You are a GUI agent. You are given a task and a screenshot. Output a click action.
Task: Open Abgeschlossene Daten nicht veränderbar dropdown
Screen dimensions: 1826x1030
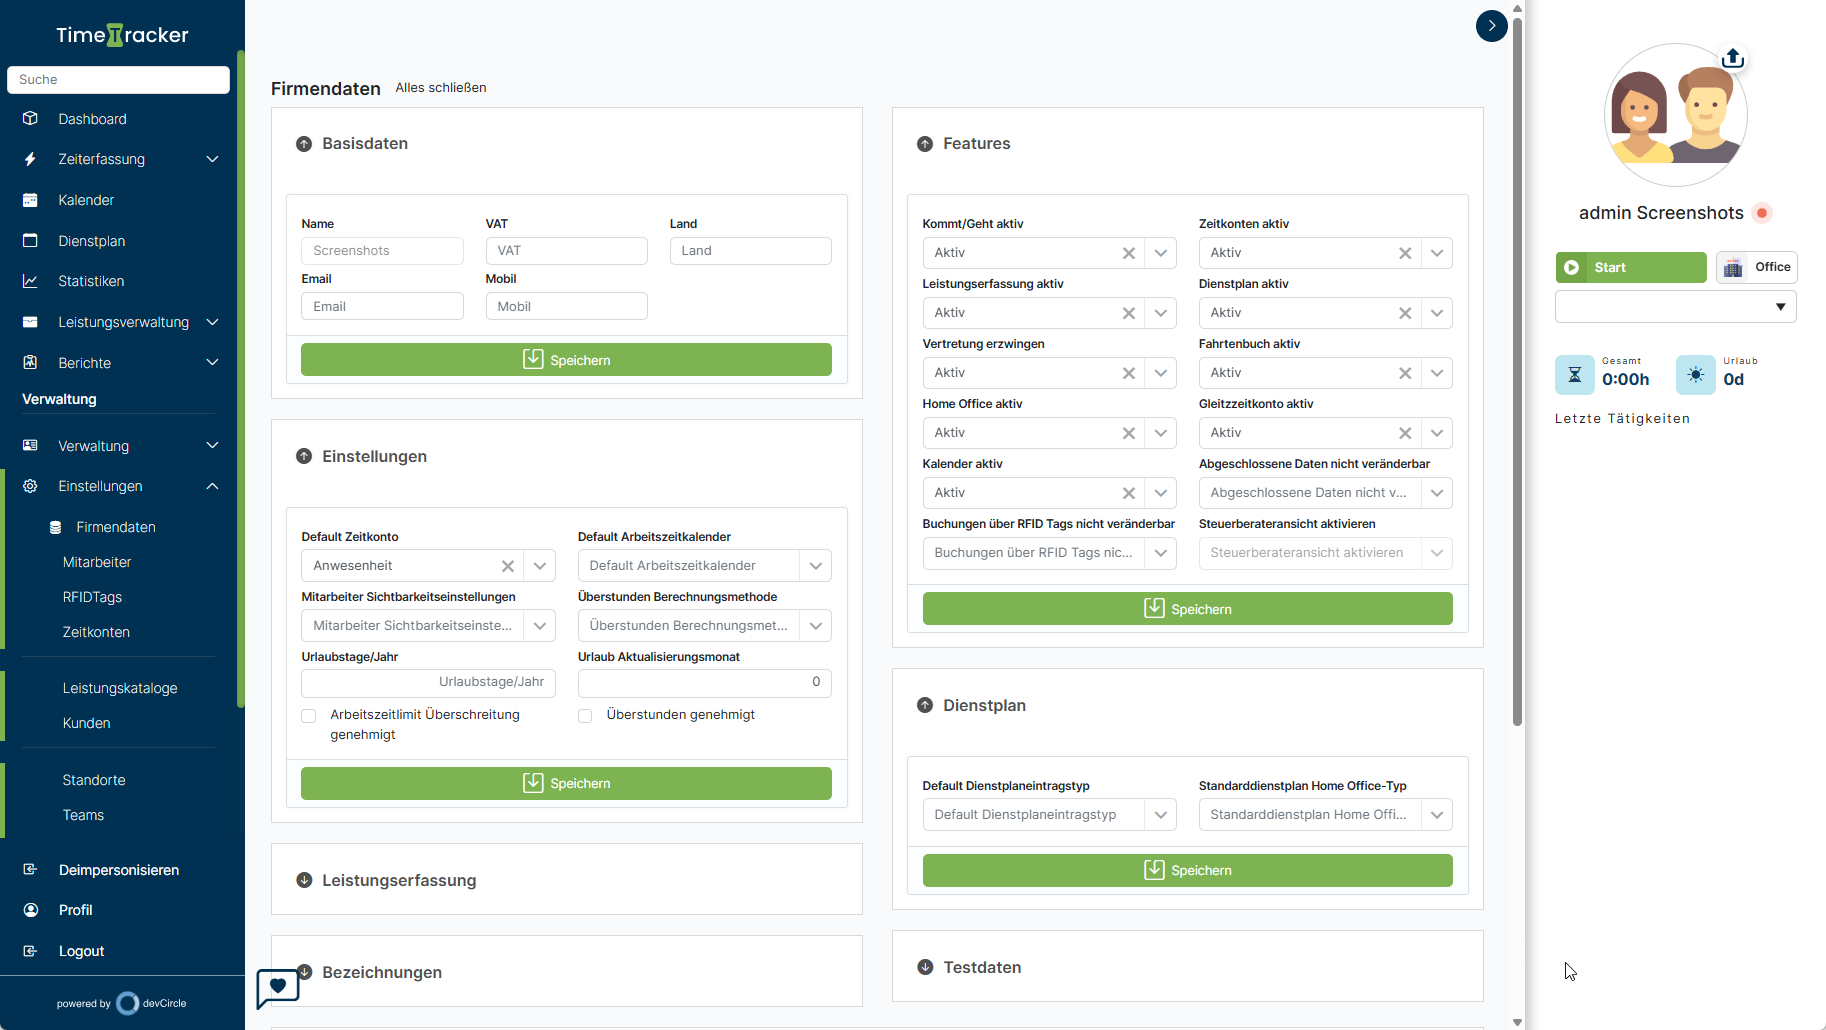point(1436,493)
